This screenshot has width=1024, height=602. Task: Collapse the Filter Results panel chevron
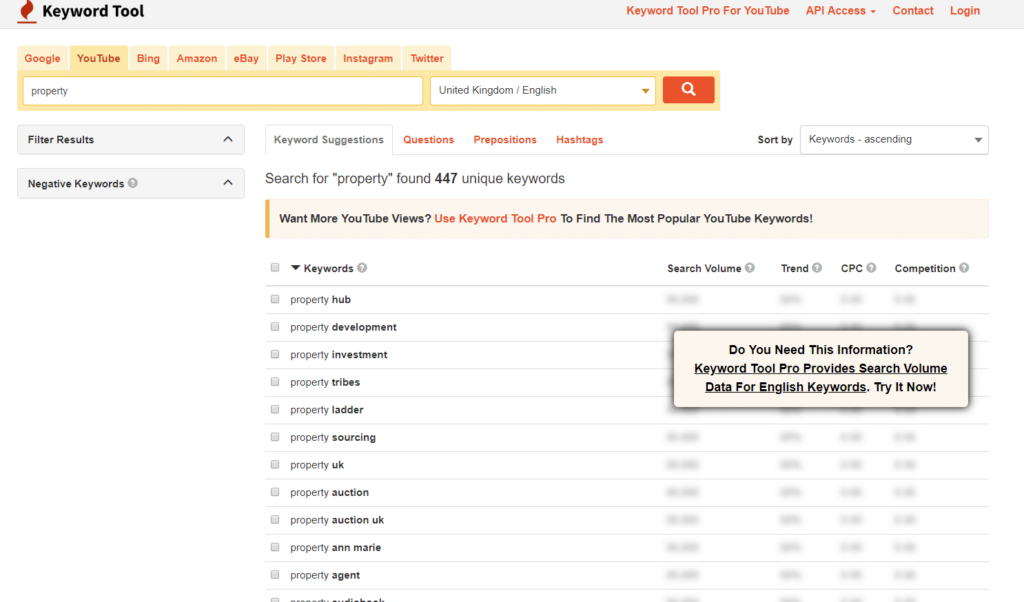[x=228, y=139]
